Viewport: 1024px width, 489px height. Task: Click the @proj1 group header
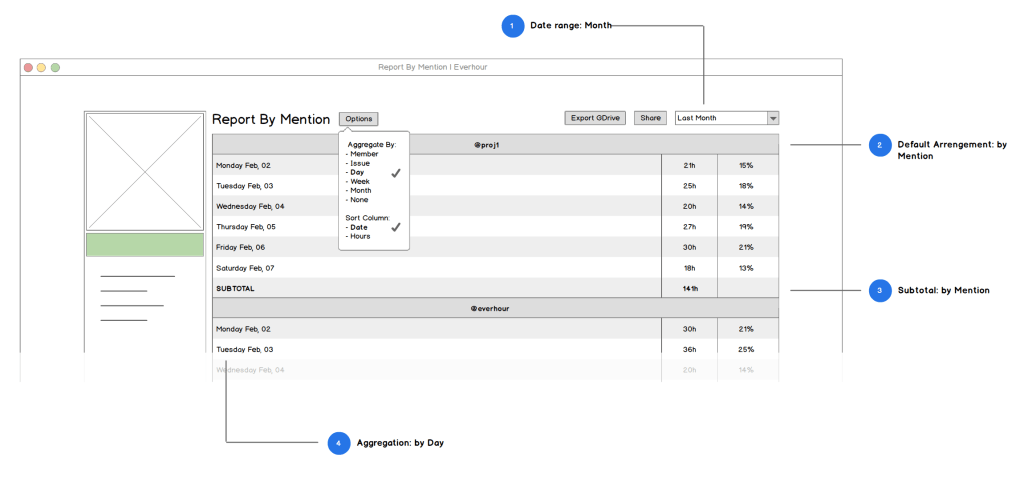[487, 145]
